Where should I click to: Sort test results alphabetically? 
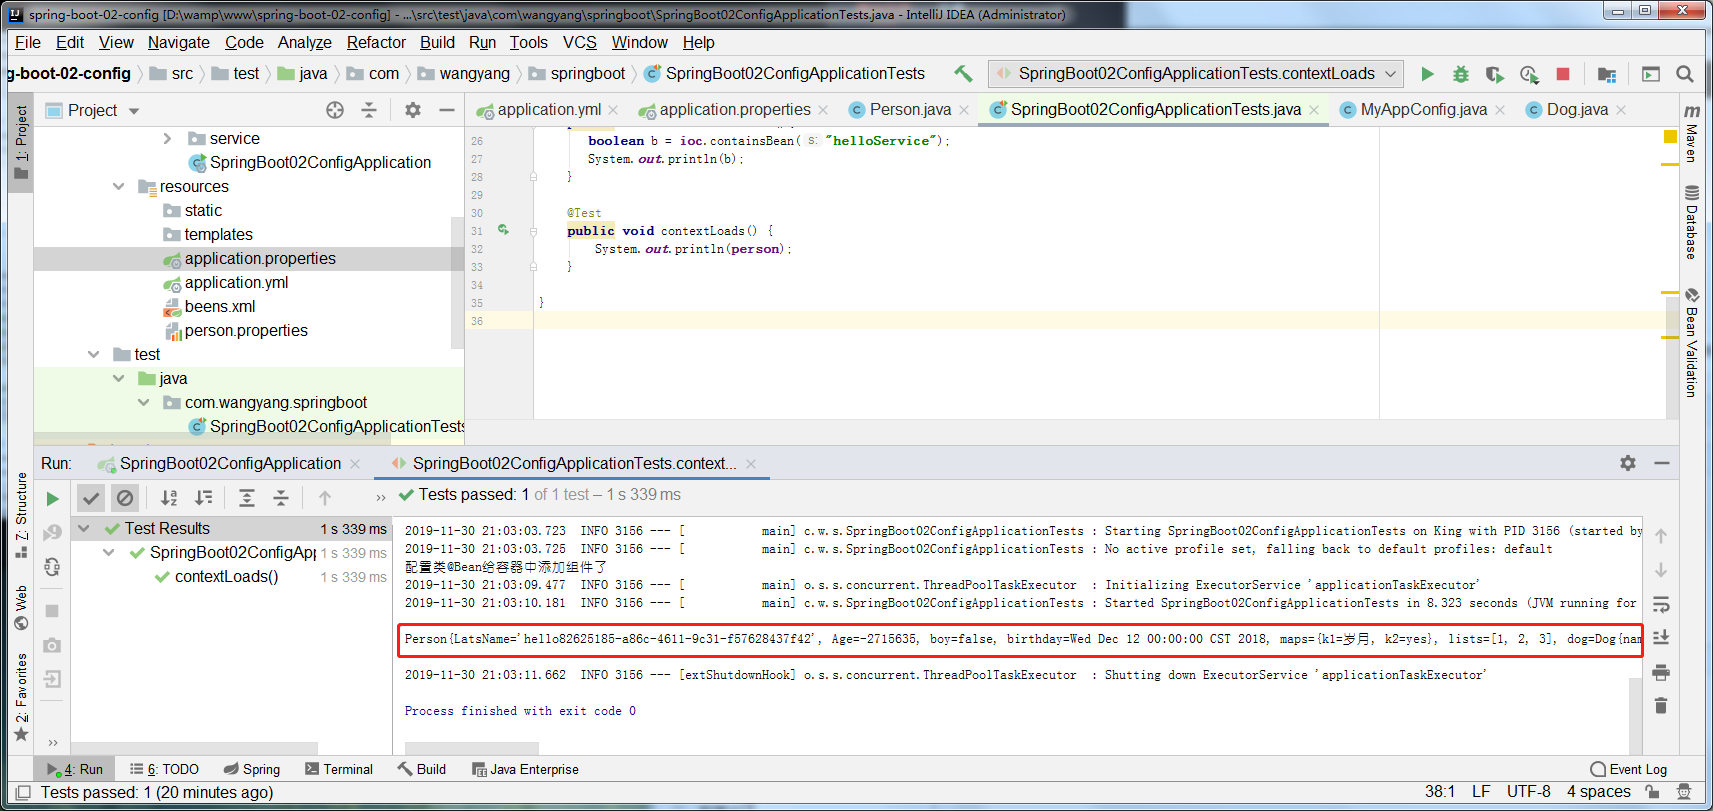(169, 497)
